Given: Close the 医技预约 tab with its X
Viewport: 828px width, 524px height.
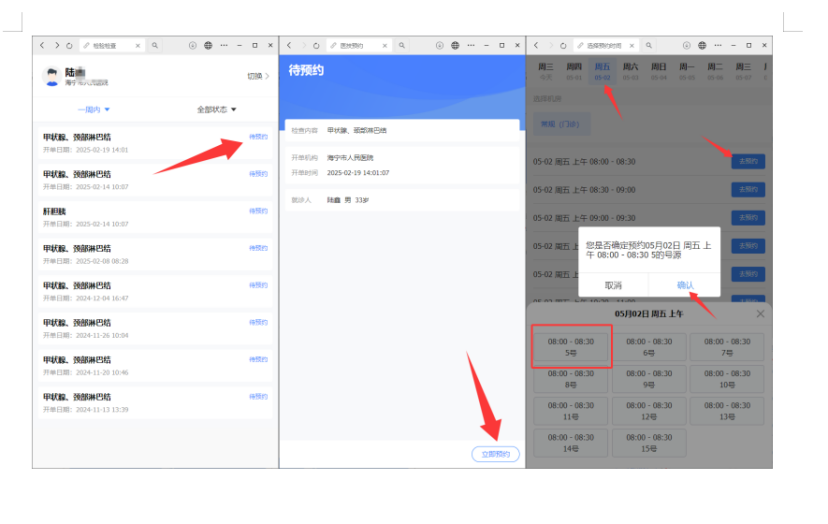Looking at the screenshot, I should pyautogui.click(x=385, y=46).
